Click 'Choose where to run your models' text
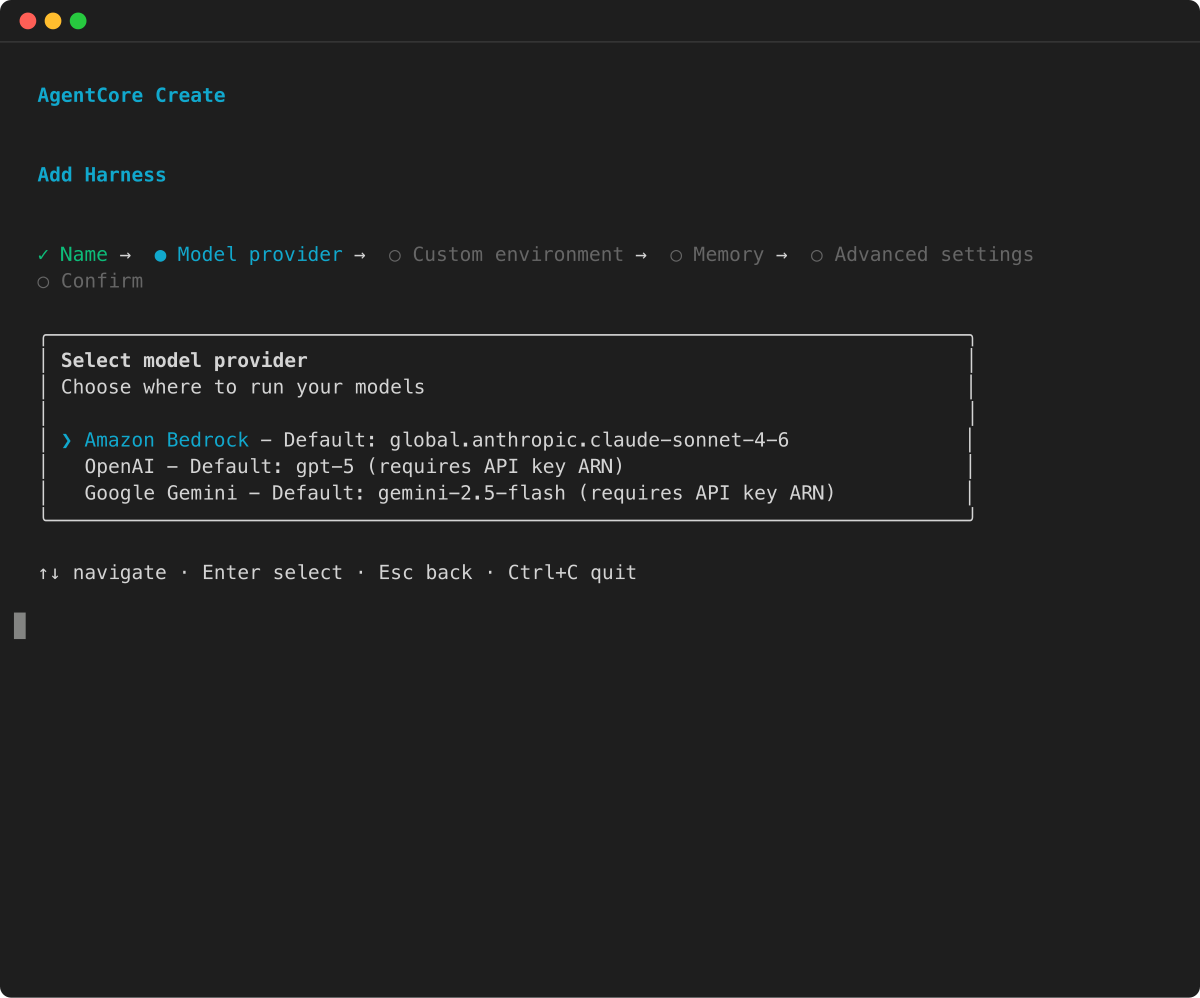This screenshot has width=1200, height=998. 243,387
